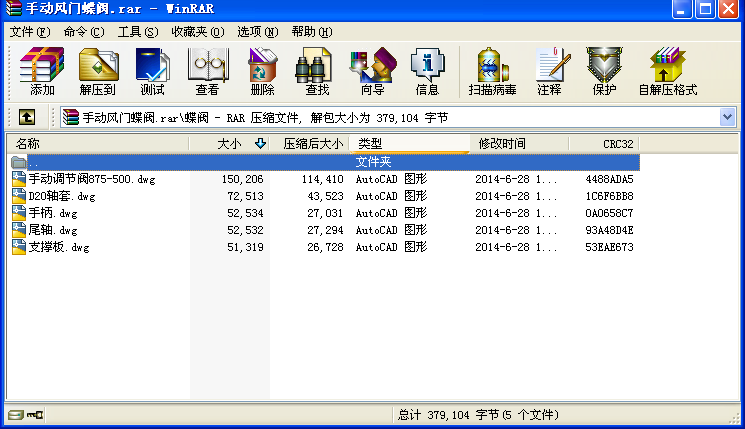Show archive Info (信息) icon
The width and height of the screenshot is (745, 429).
click(427, 70)
